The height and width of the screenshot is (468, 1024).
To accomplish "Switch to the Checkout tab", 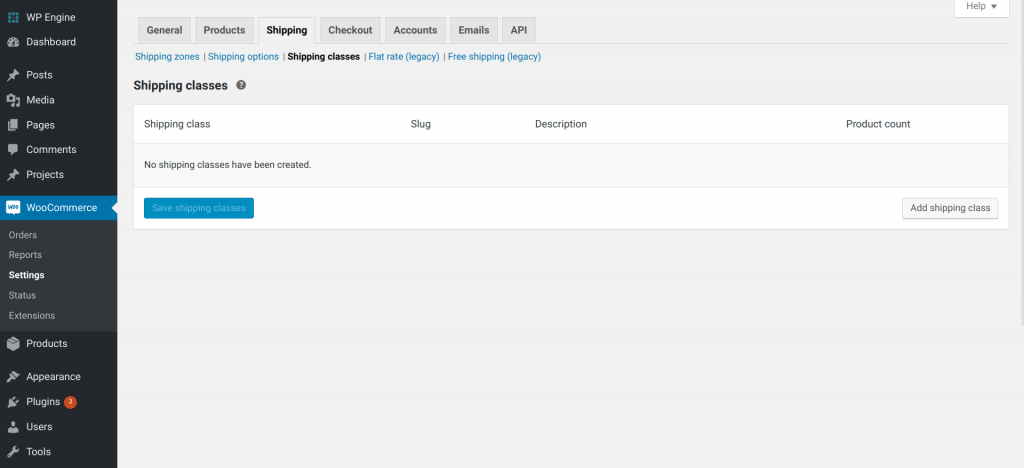I will pos(350,30).
